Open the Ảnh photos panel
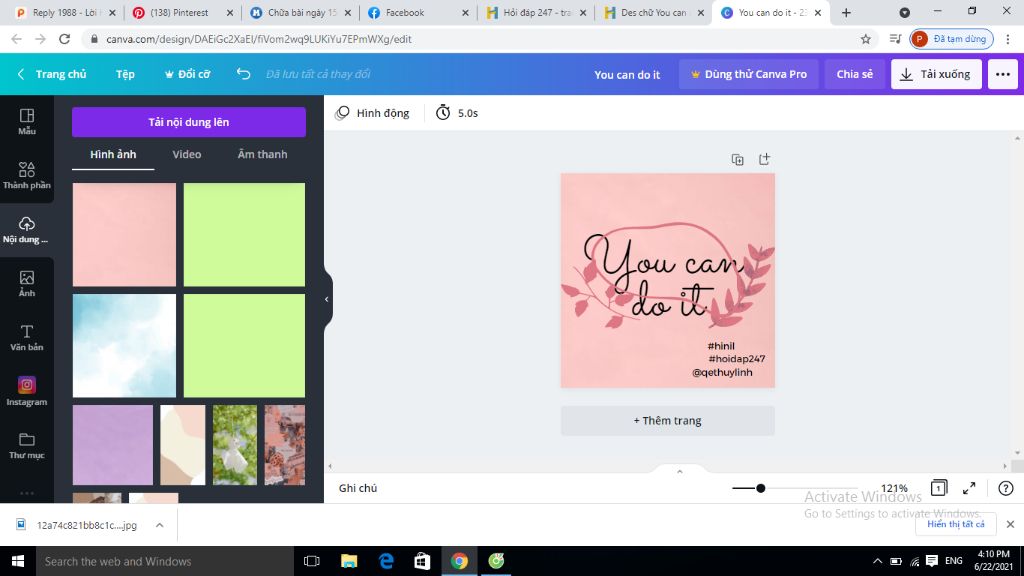Viewport: 1024px width, 576px height. (27, 284)
